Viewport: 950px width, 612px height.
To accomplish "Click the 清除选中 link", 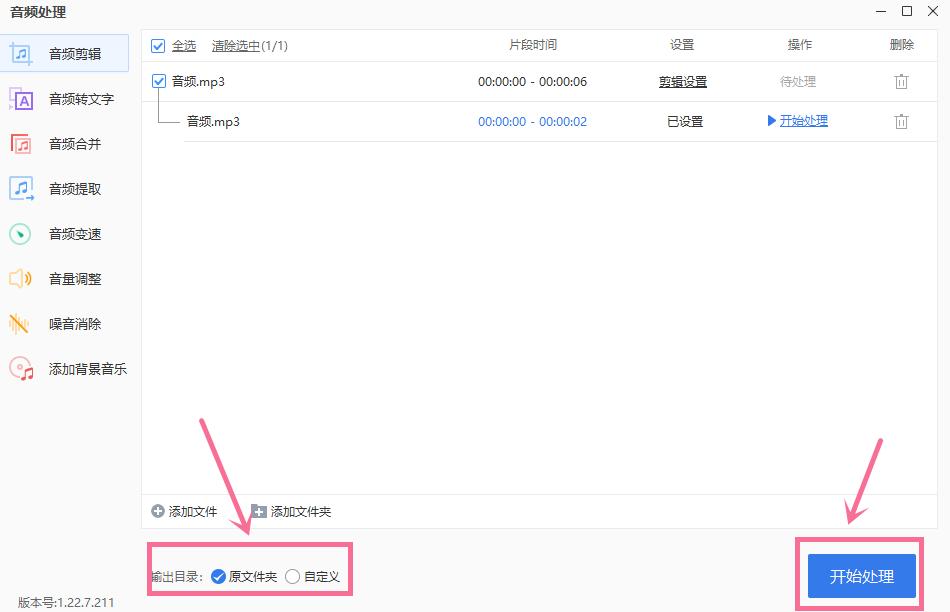I will [236, 46].
